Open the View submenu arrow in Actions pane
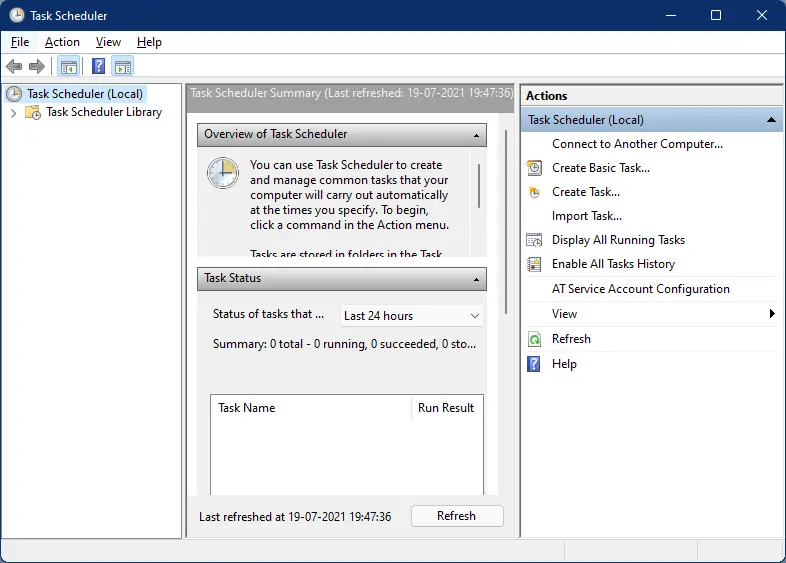This screenshot has height=563, width=786. [x=772, y=314]
